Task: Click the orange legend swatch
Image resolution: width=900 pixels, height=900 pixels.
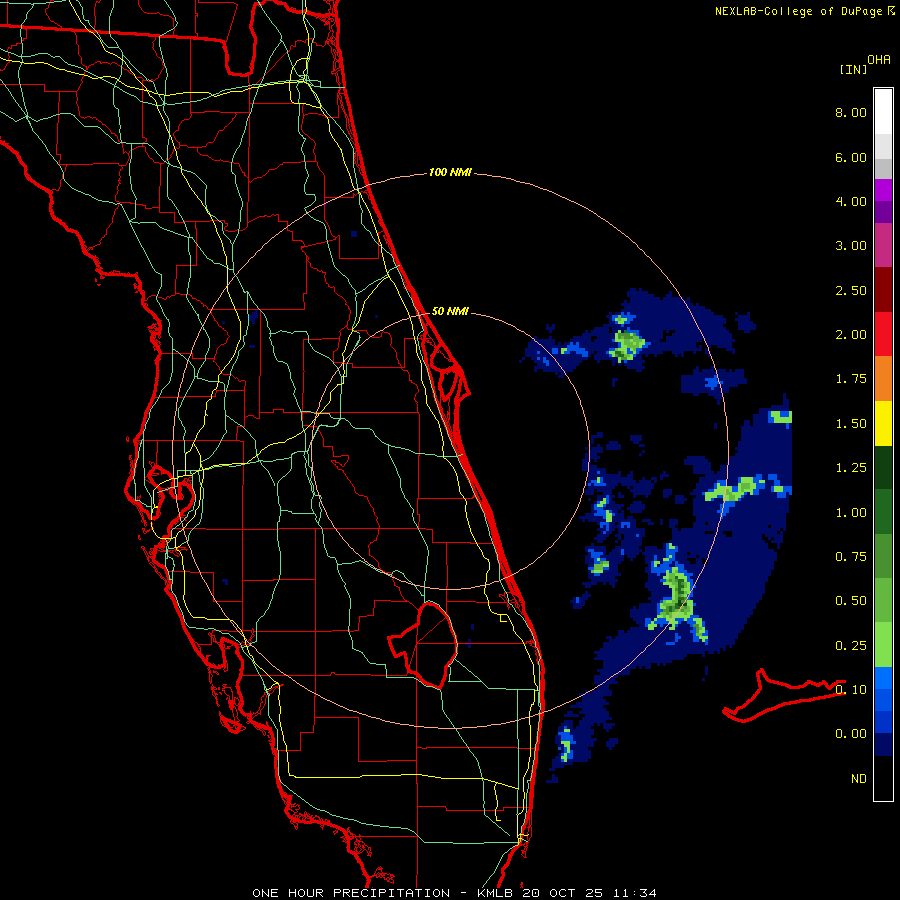Action: click(883, 378)
